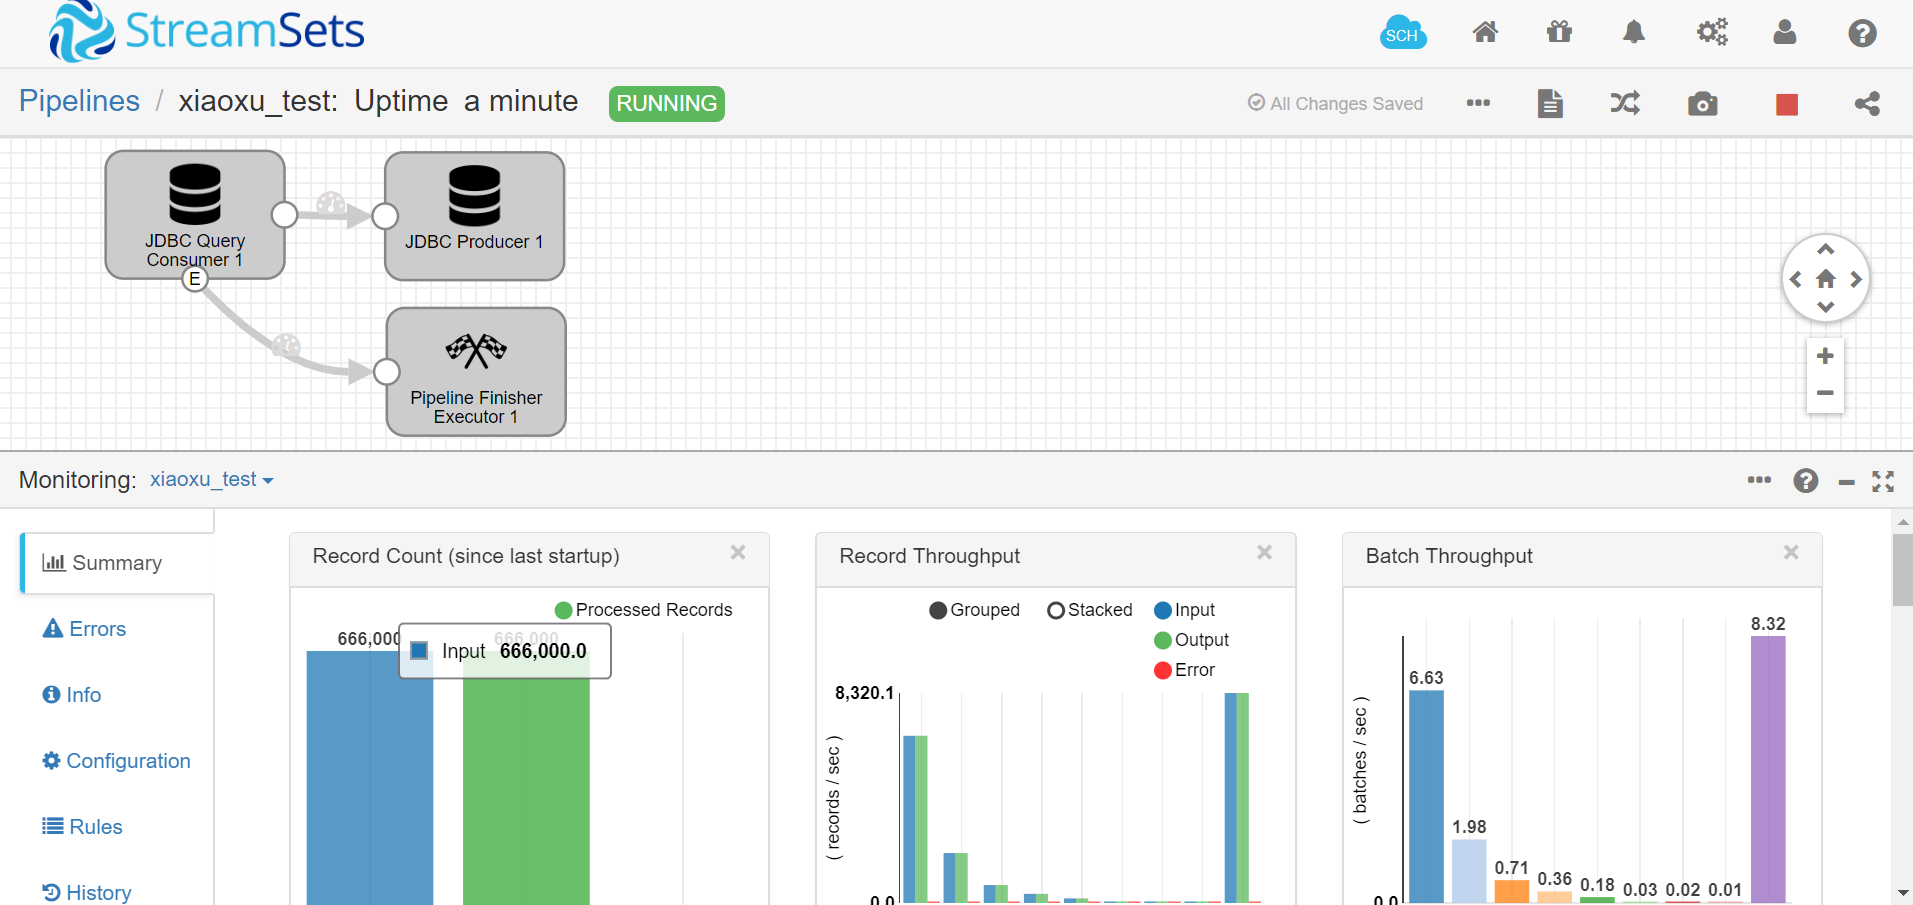Image resolution: width=1913 pixels, height=905 pixels.
Task: Click the purple 8.32 batch throughput bar
Action: [1768, 770]
